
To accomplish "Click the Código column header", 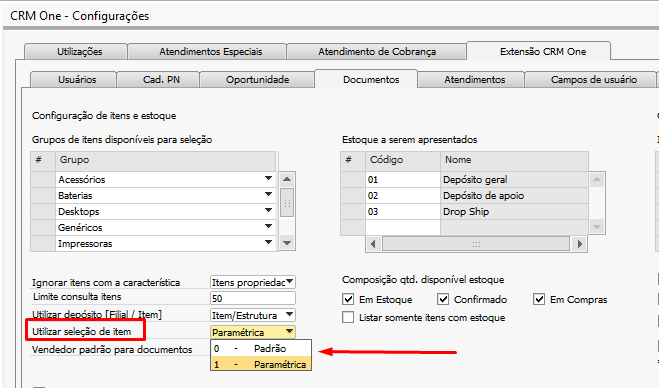I will tap(403, 160).
